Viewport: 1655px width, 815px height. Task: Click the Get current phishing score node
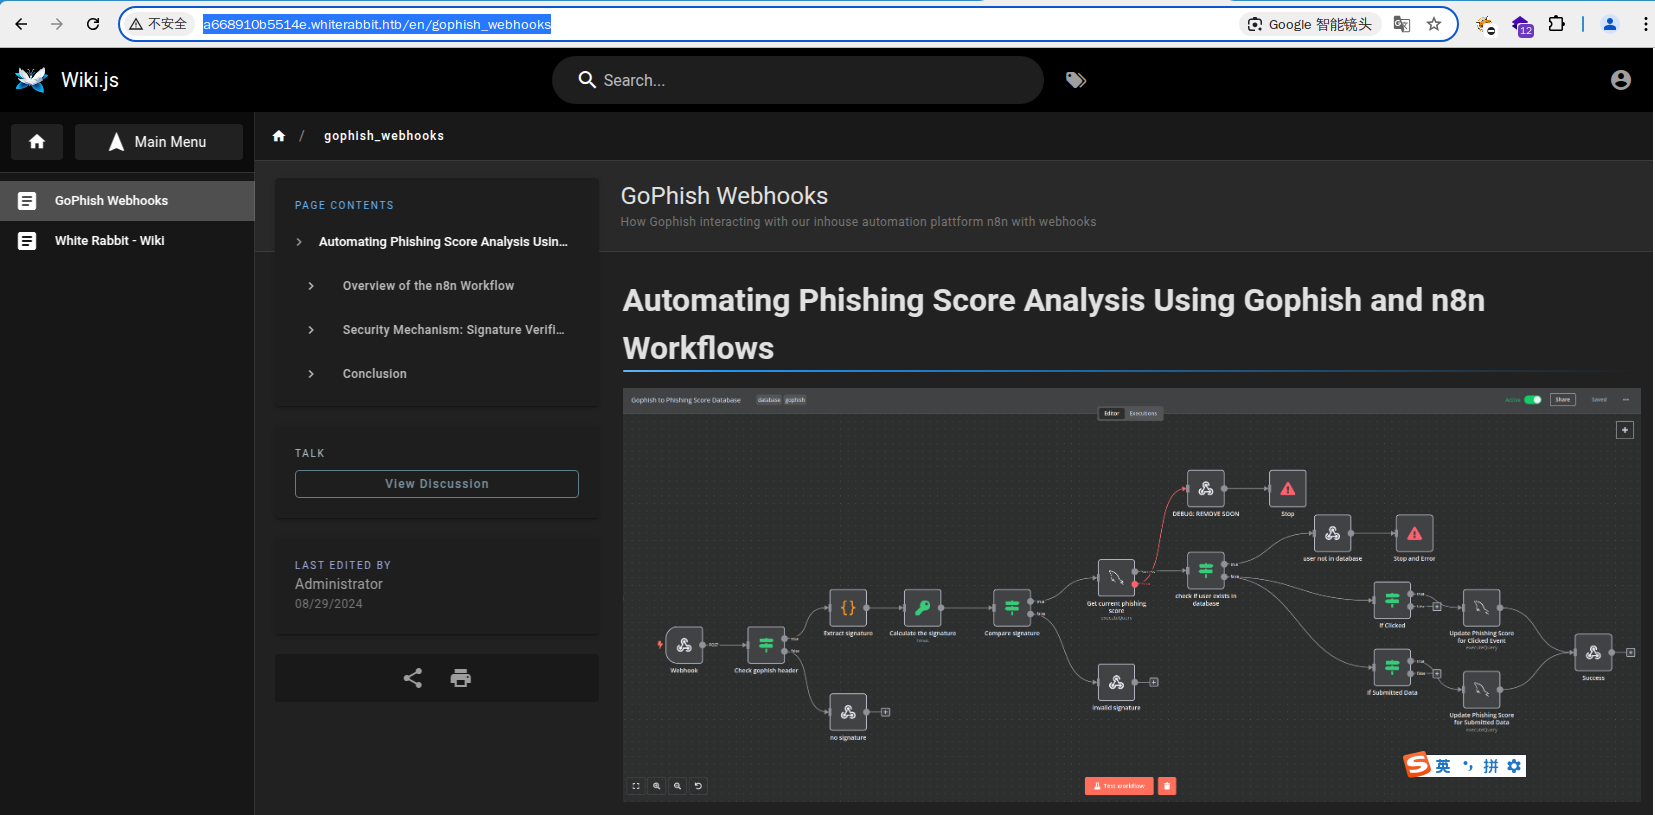tap(1116, 578)
